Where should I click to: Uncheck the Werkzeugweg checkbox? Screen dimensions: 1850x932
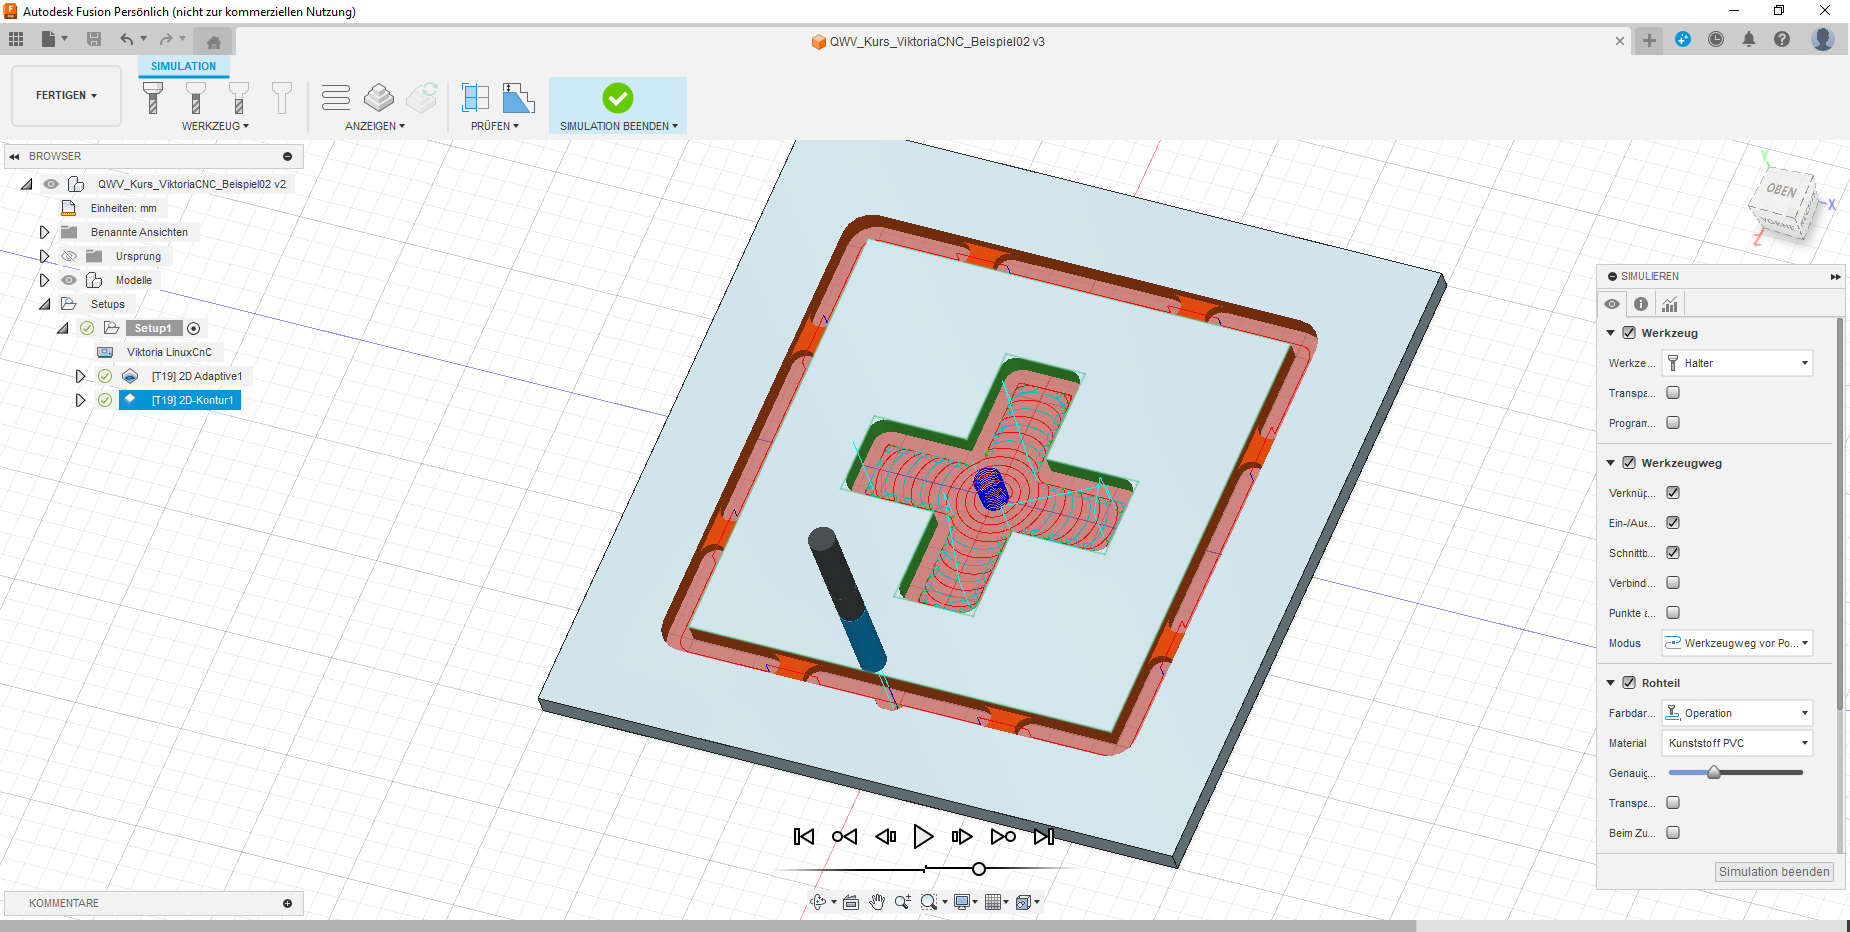coord(1629,463)
